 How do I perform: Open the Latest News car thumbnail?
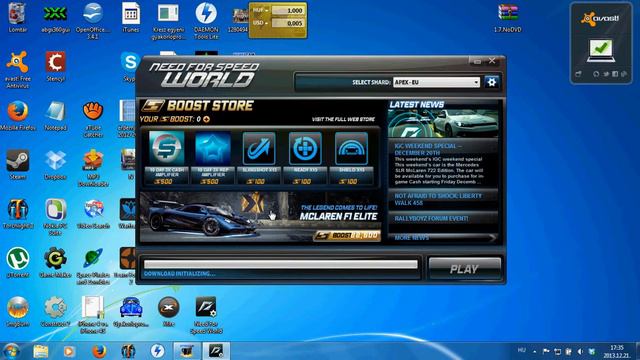tap(443, 124)
